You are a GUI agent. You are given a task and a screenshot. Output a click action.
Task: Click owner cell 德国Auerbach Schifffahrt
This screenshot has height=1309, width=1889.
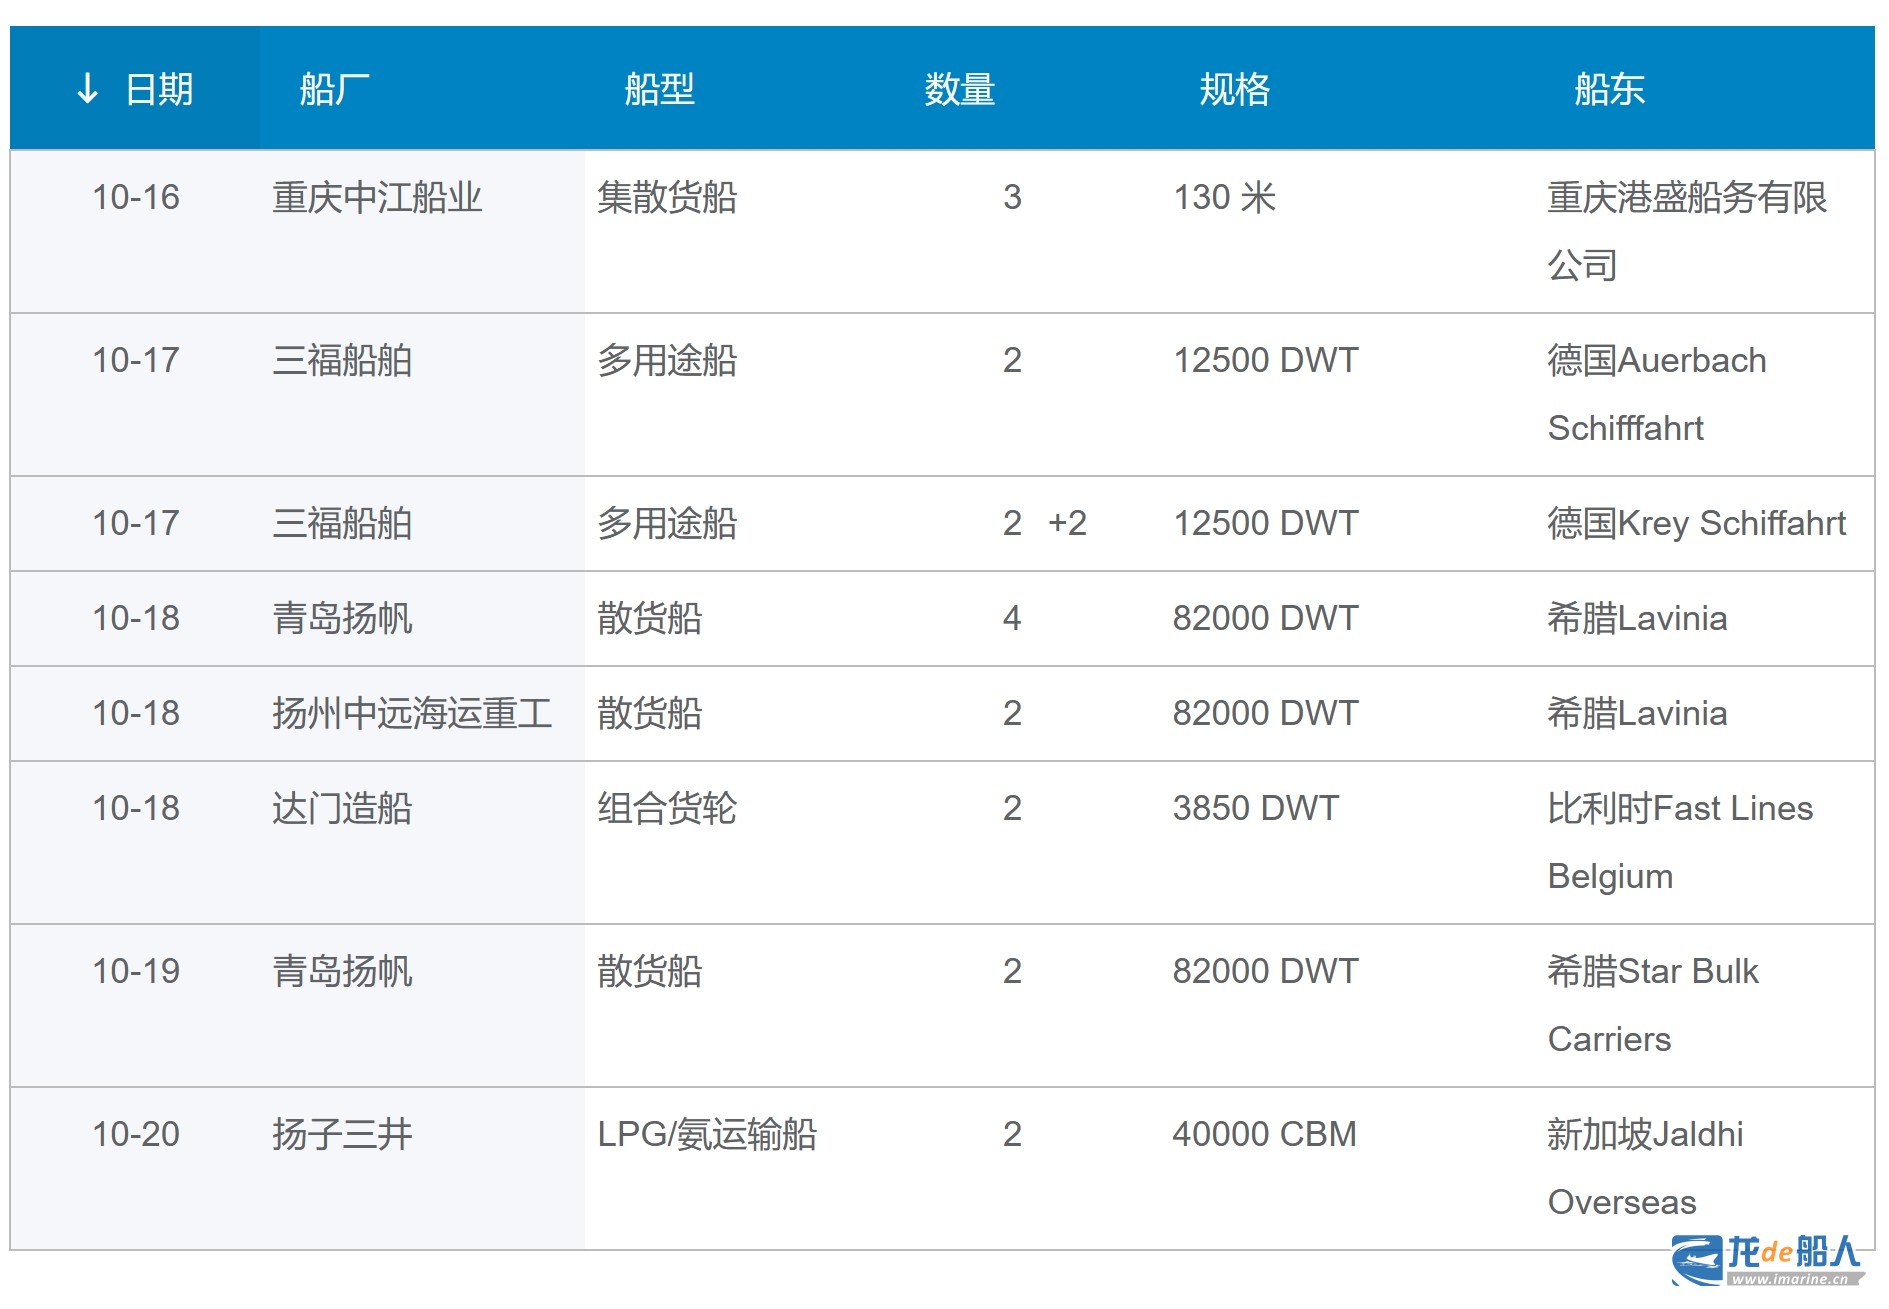[x=1657, y=394]
